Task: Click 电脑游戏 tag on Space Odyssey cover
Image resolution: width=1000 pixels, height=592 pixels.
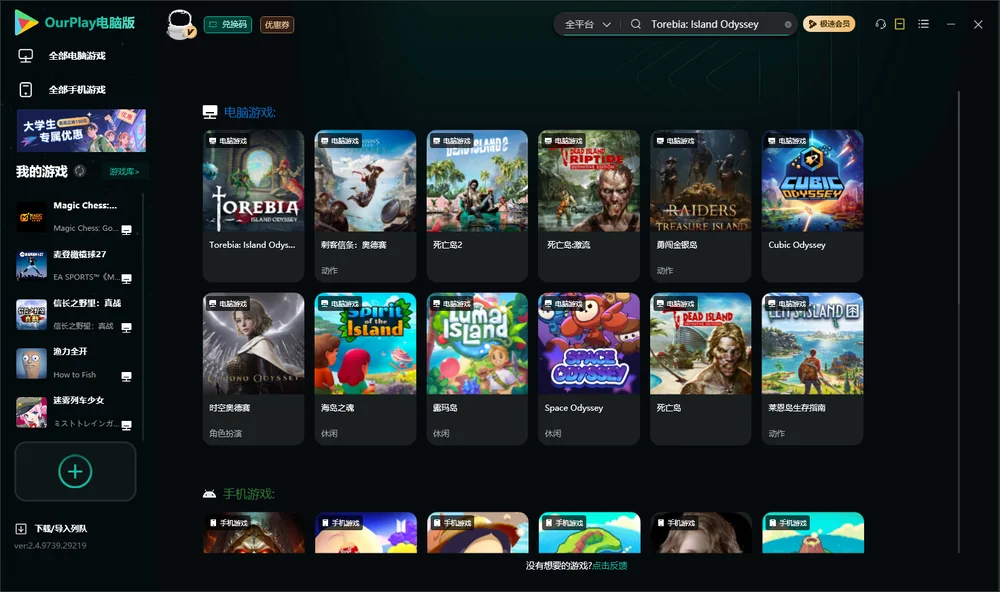Action: (x=563, y=304)
